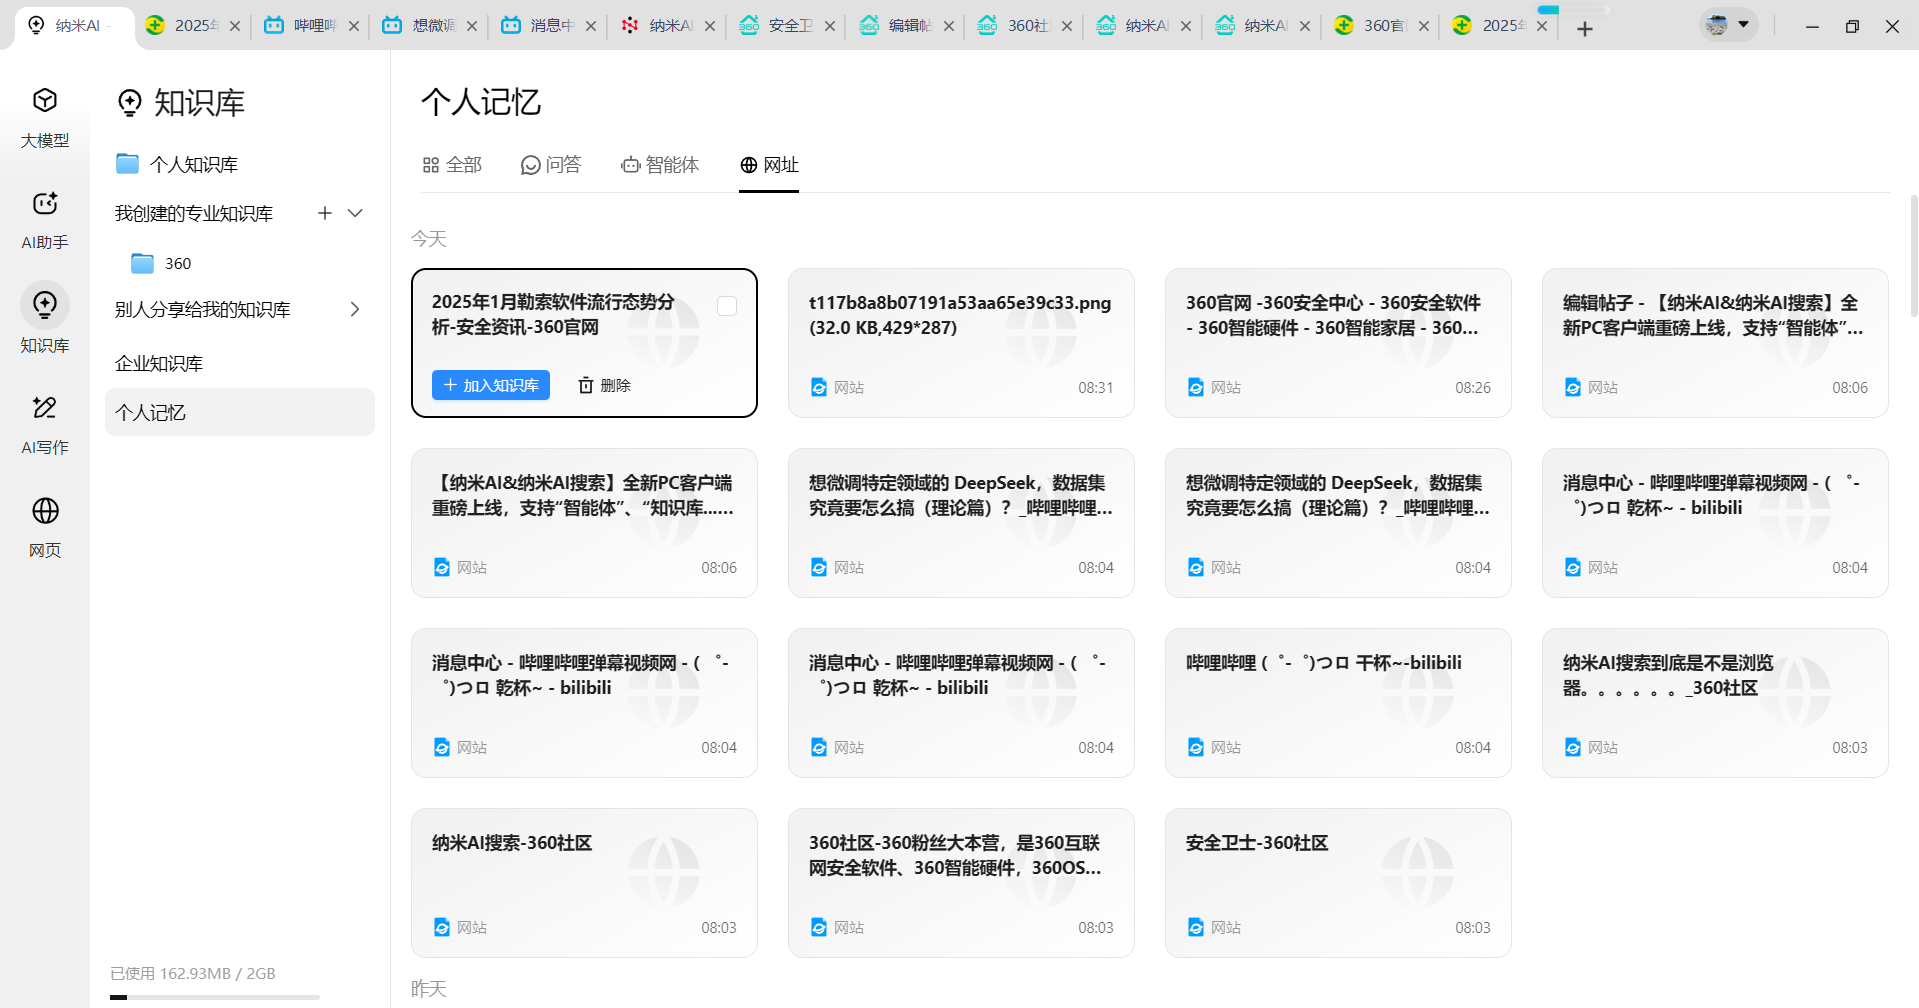Click the 今天 date group label
Image resolution: width=1919 pixels, height=1008 pixels.
428,239
